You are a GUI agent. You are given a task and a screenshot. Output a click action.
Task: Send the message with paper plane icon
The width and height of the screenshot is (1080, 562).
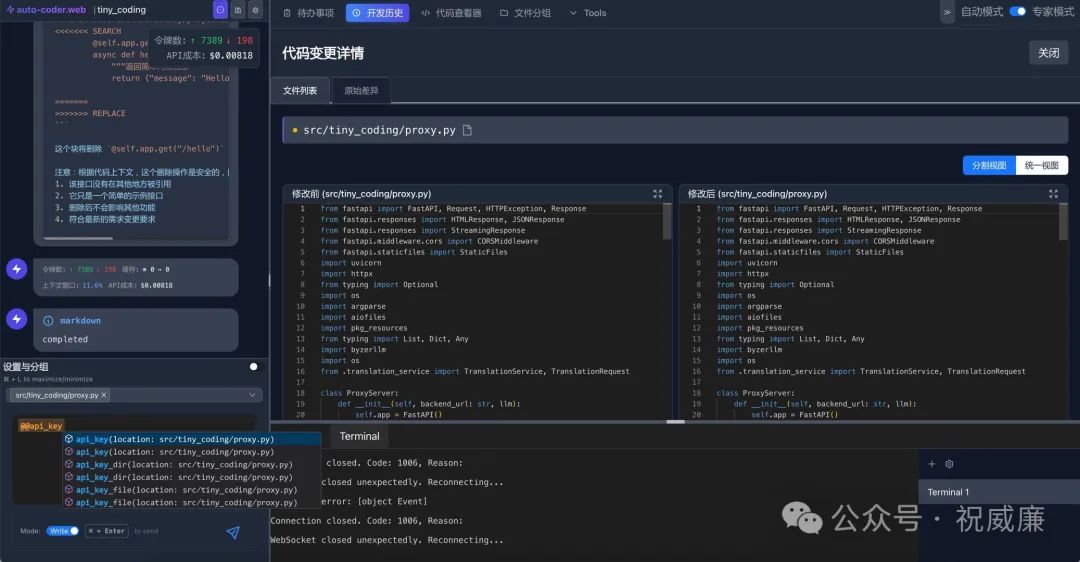pyautogui.click(x=233, y=532)
